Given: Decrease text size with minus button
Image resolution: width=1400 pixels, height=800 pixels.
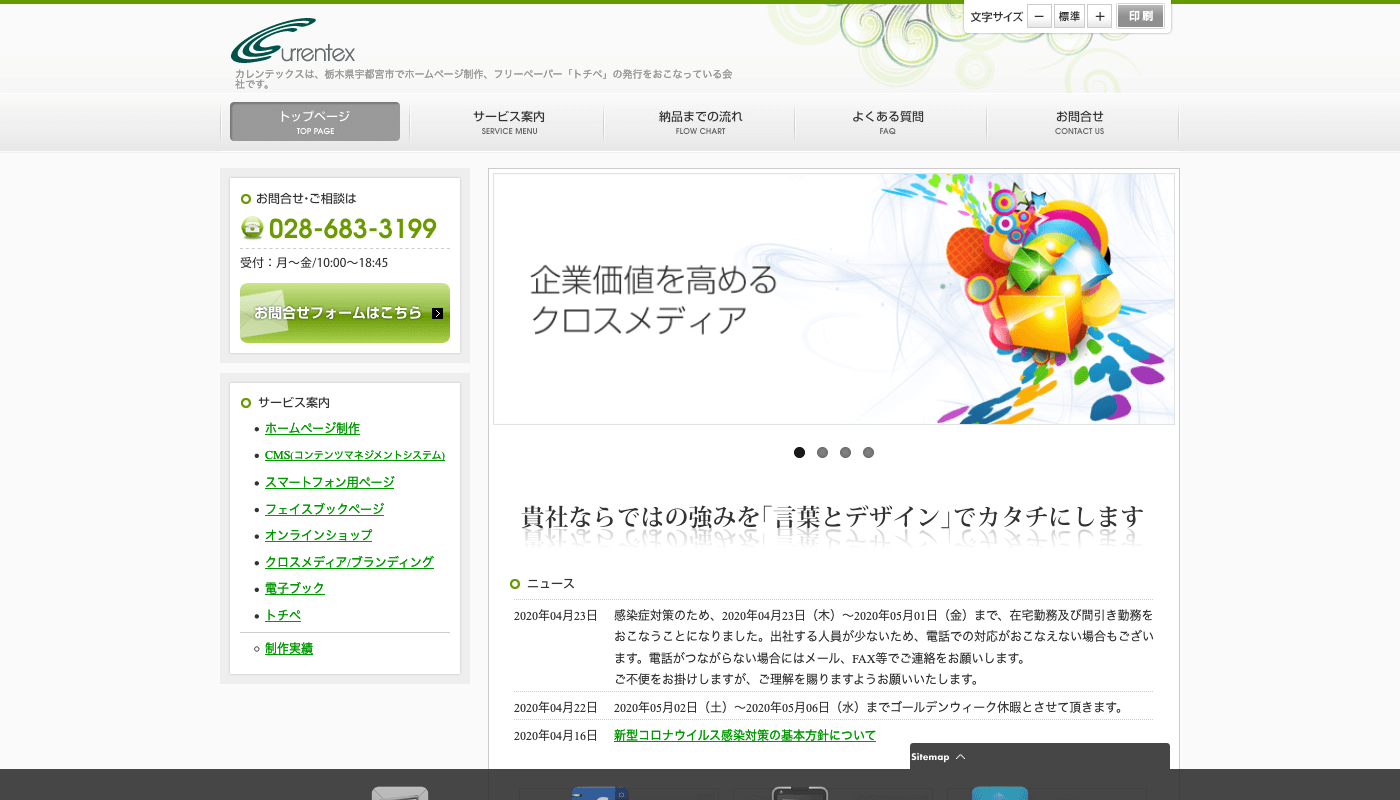Looking at the screenshot, I should point(1039,16).
